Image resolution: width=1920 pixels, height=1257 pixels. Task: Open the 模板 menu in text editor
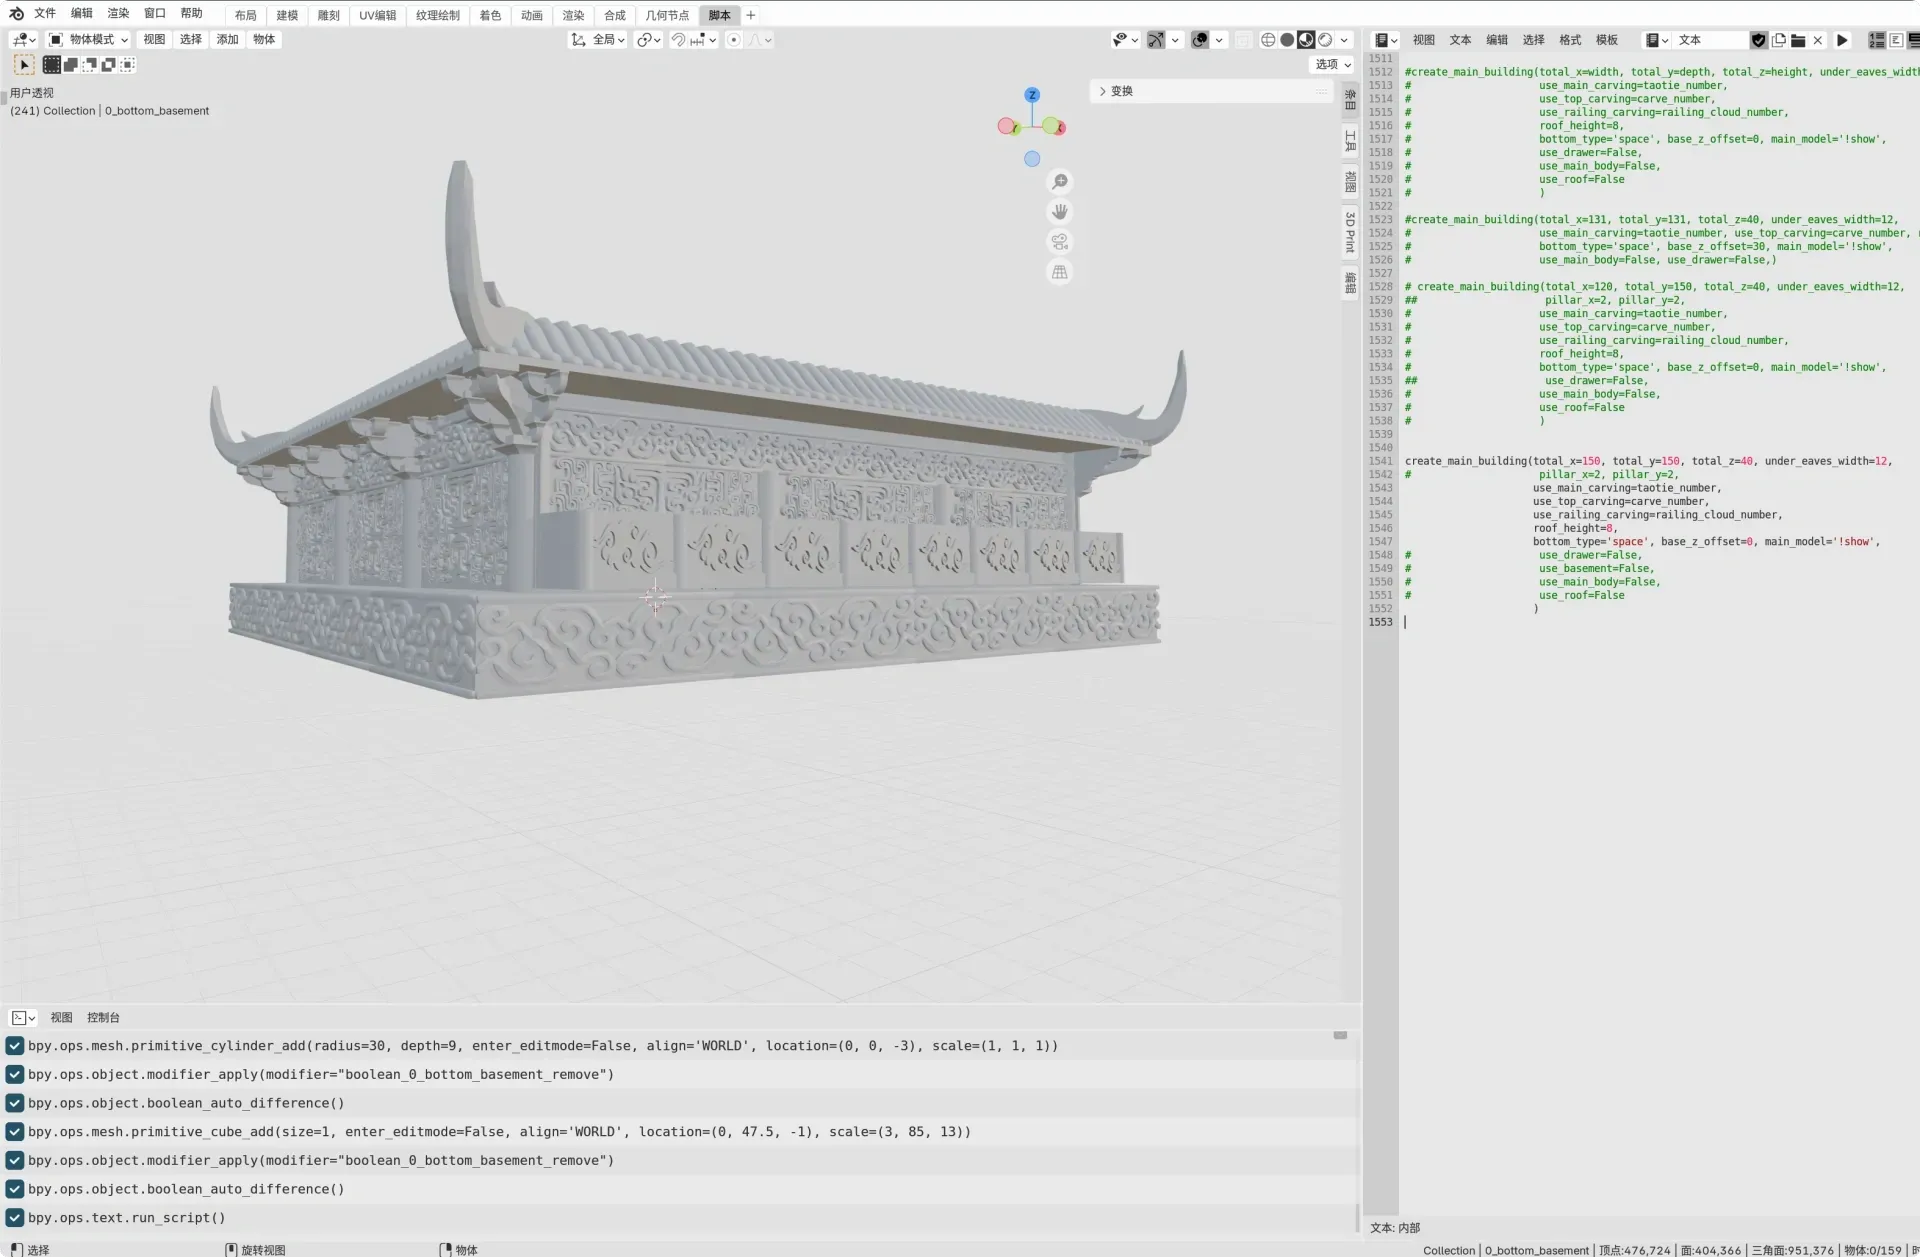(x=1607, y=40)
